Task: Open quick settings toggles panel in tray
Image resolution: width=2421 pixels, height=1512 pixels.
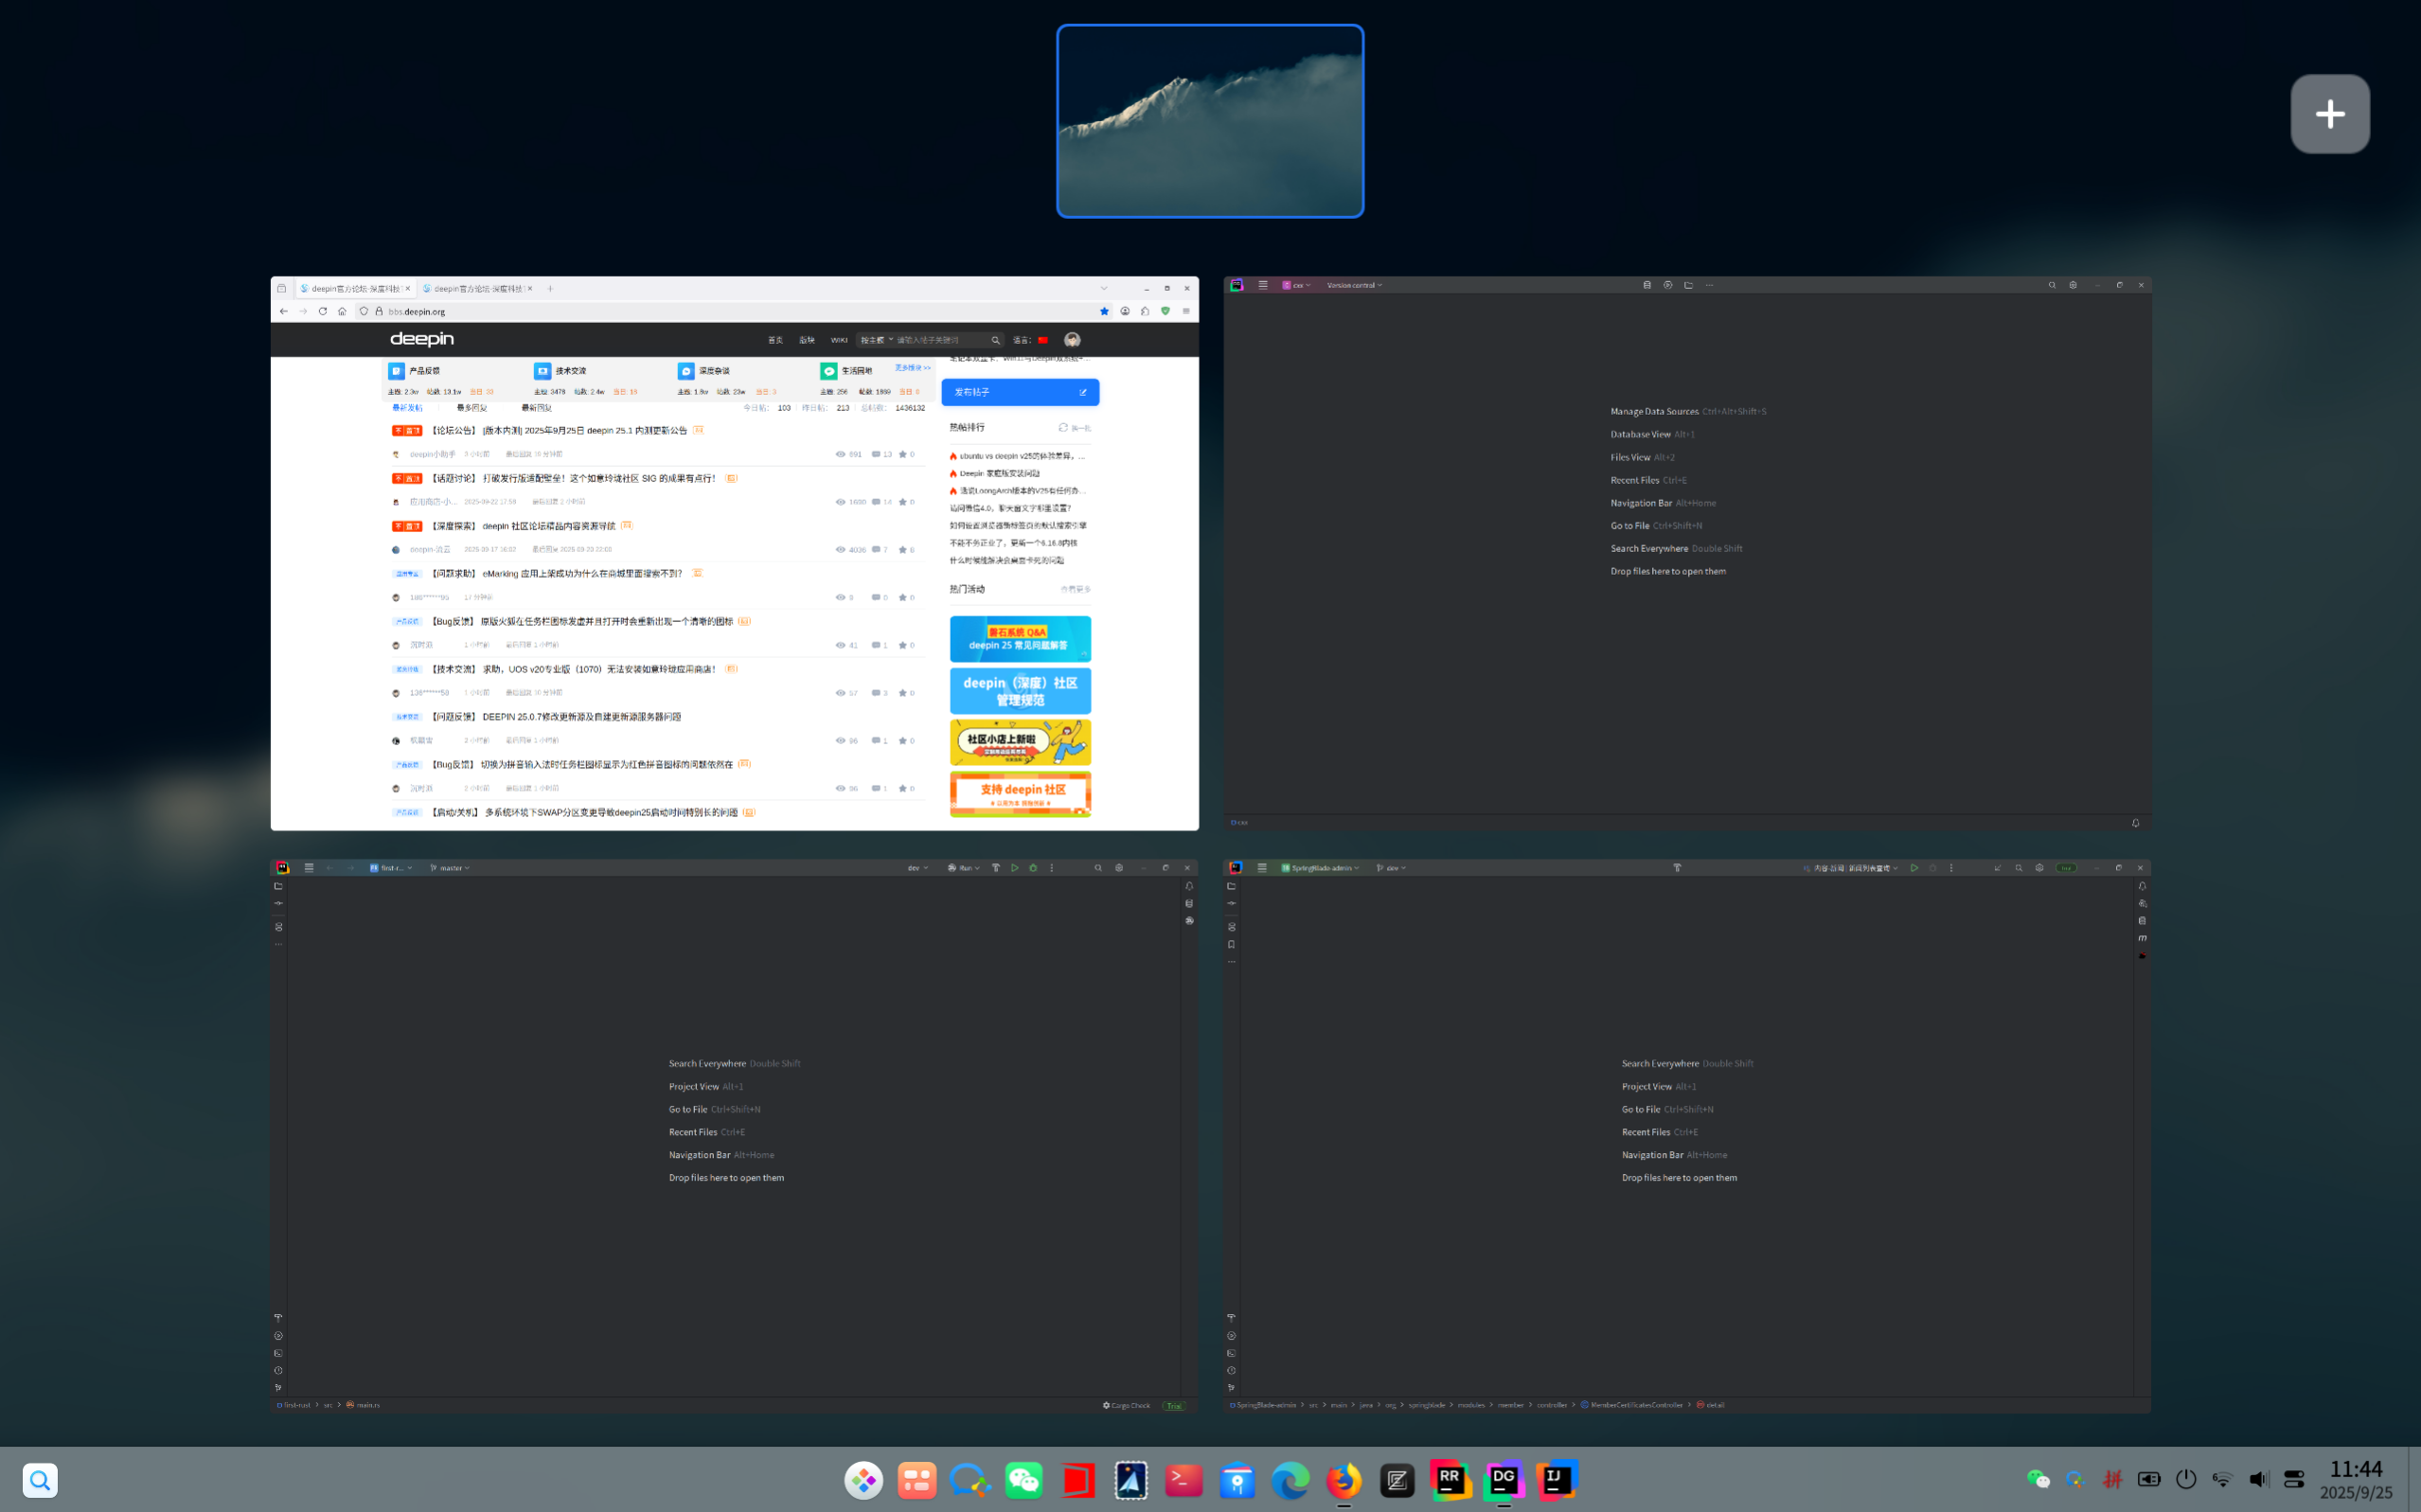Action: pyautogui.click(x=2294, y=1479)
